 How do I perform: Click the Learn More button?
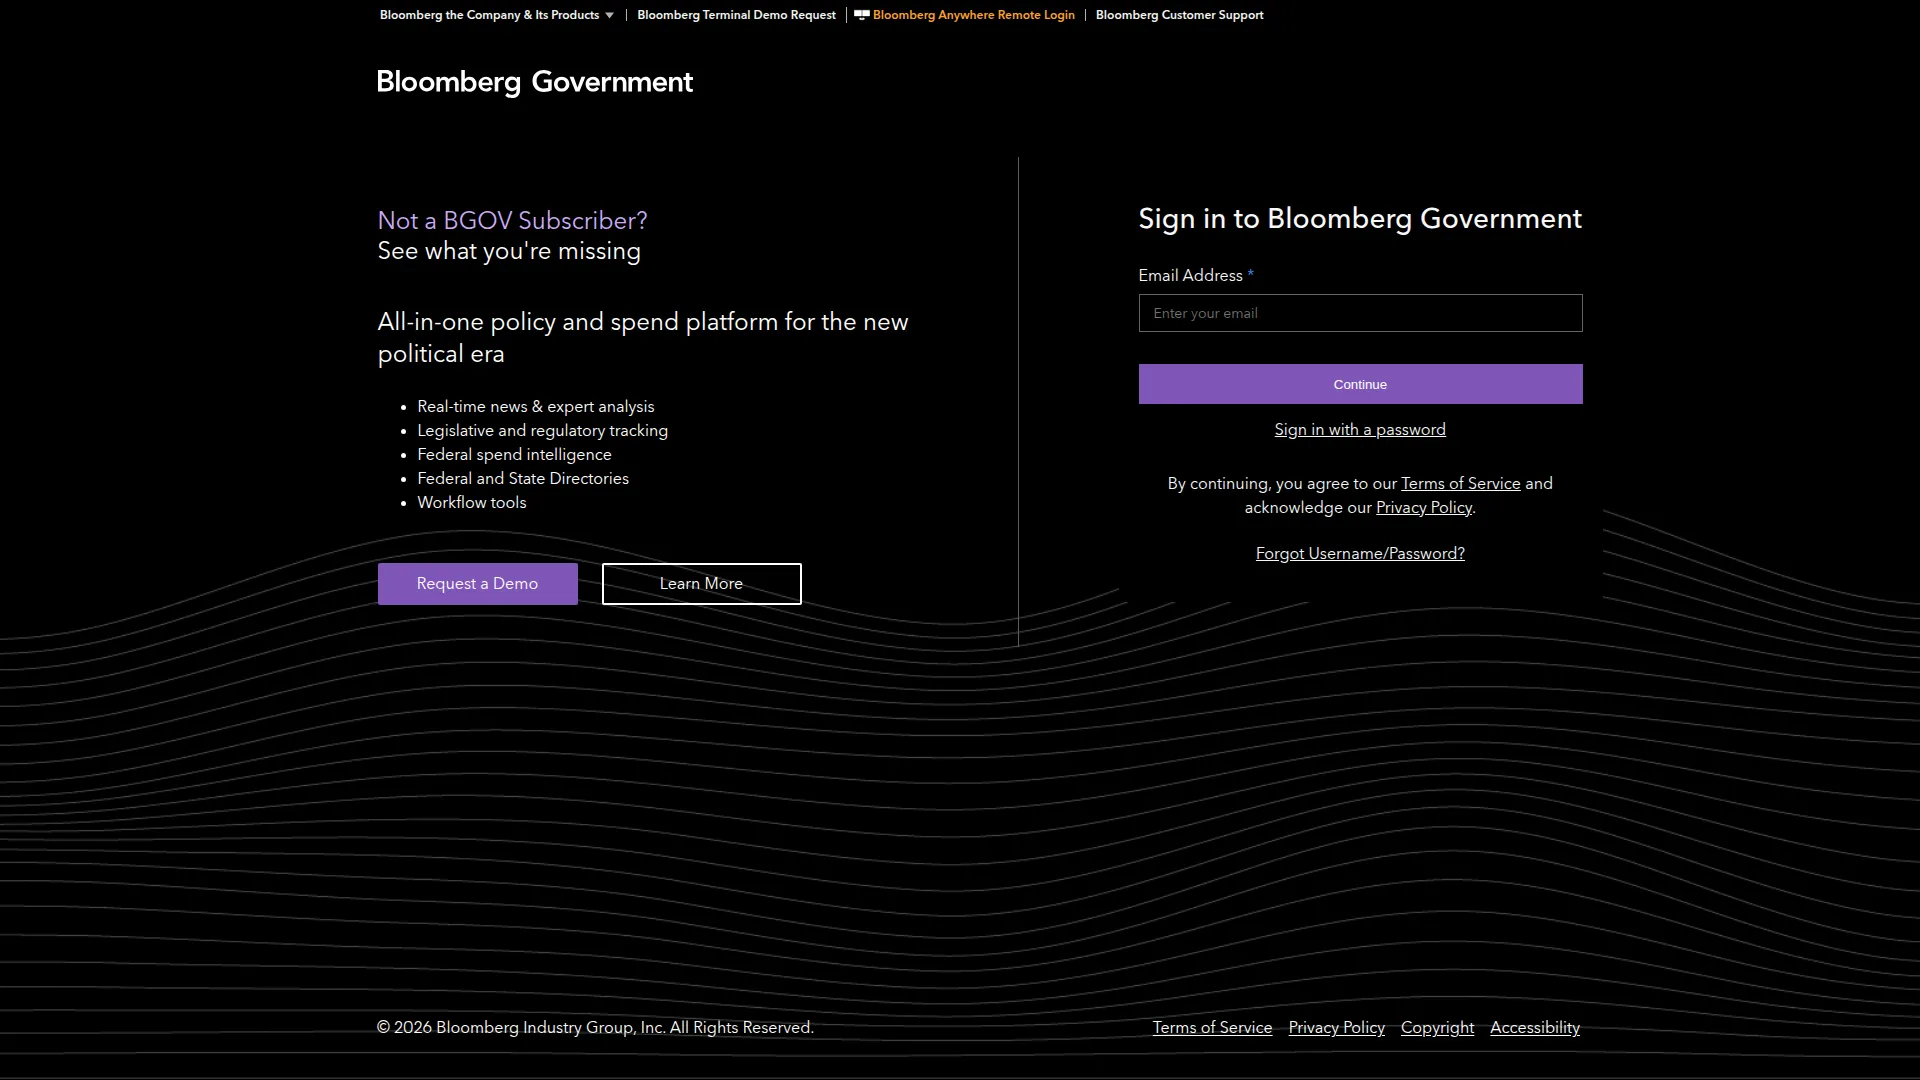point(701,584)
